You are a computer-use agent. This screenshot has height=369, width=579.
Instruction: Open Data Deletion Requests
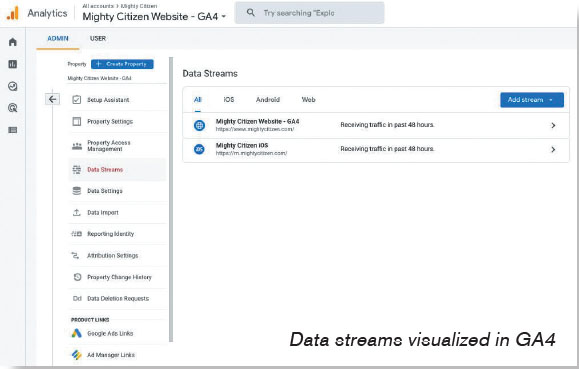point(117,298)
